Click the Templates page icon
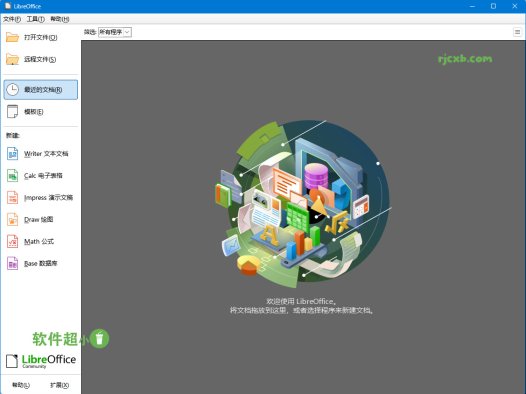Viewport: 526px width, 394px height. pos(12,112)
